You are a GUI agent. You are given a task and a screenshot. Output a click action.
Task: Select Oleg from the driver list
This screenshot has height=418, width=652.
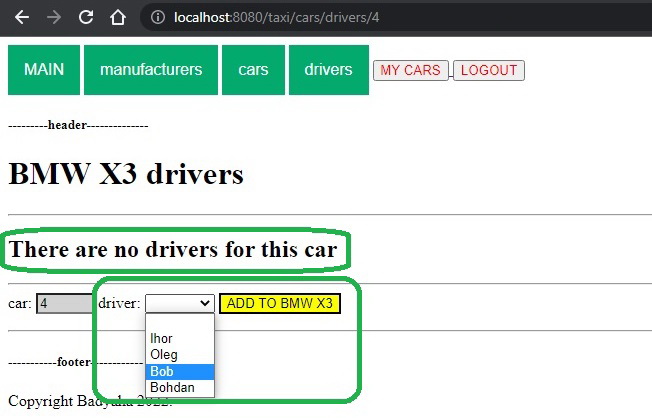coord(180,355)
